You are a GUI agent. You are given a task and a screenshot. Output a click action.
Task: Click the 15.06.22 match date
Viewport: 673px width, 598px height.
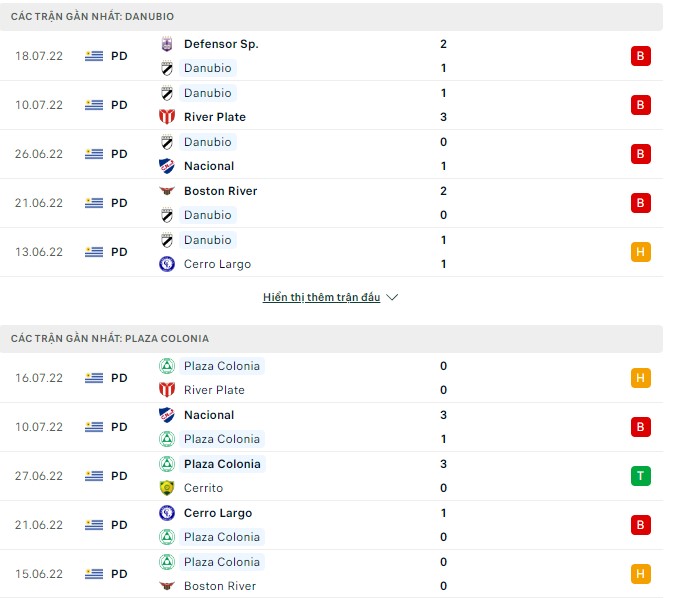(x=39, y=574)
